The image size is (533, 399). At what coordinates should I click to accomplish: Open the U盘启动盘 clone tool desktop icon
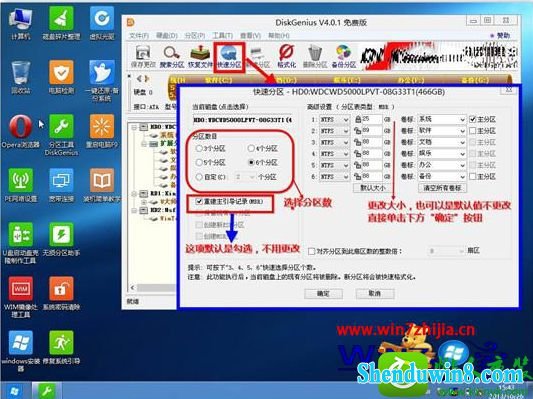tap(21, 243)
